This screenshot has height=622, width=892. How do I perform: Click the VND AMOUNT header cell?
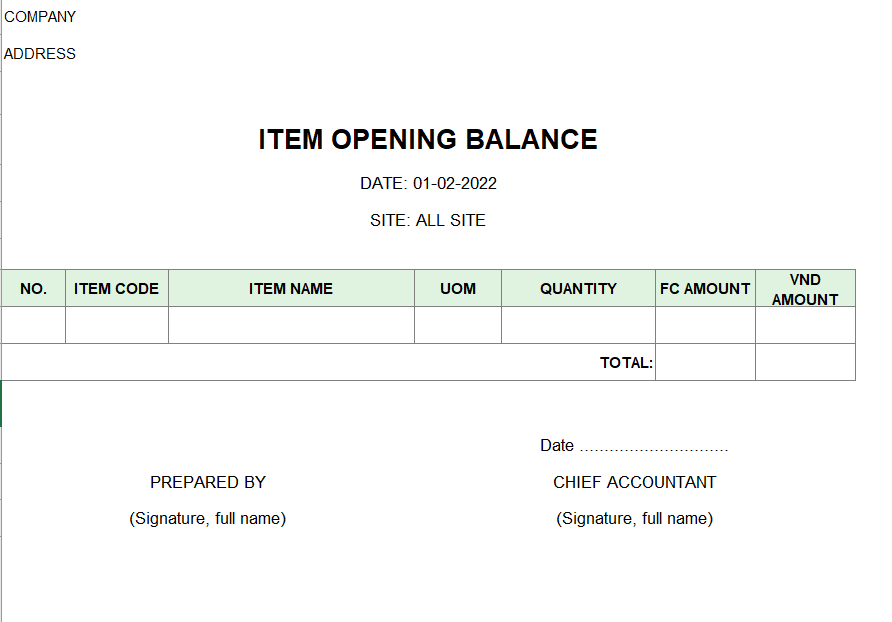(x=805, y=289)
